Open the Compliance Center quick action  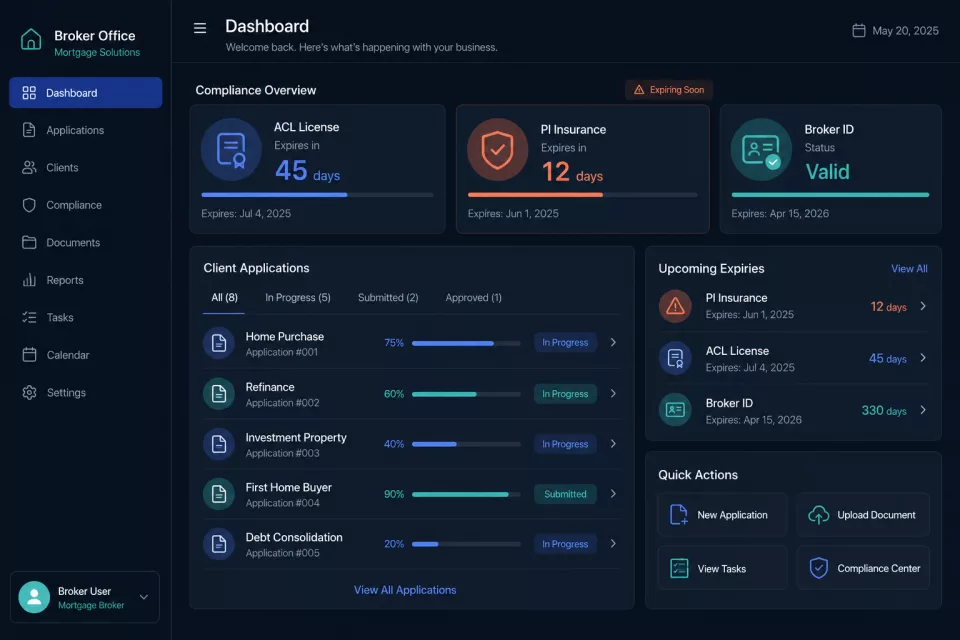(x=863, y=568)
